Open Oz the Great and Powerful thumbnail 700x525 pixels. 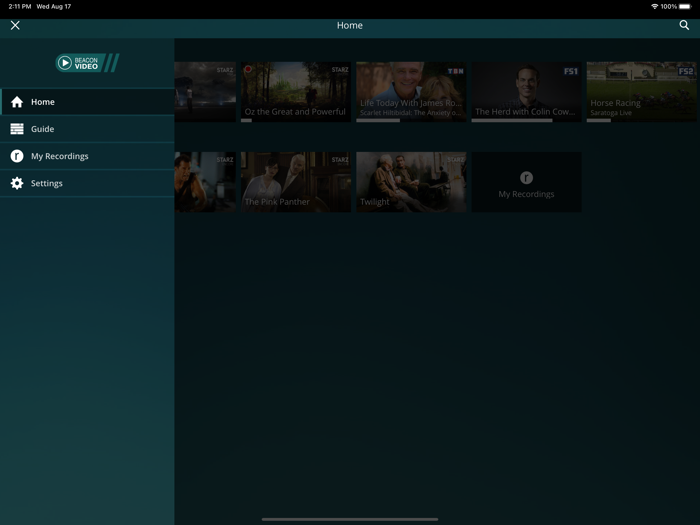pyautogui.click(x=296, y=92)
